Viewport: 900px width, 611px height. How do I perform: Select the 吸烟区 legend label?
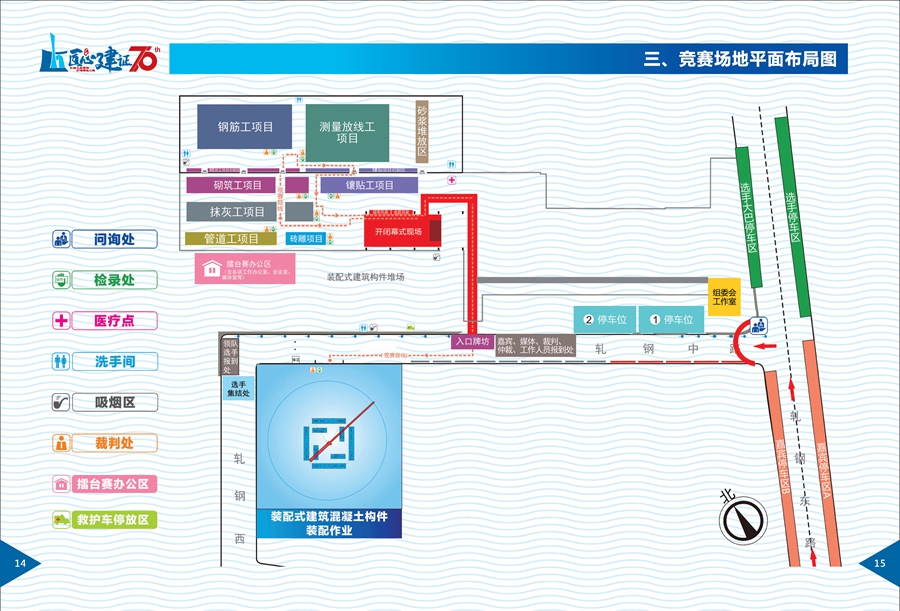pyautogui.click(x=114, y=402)
